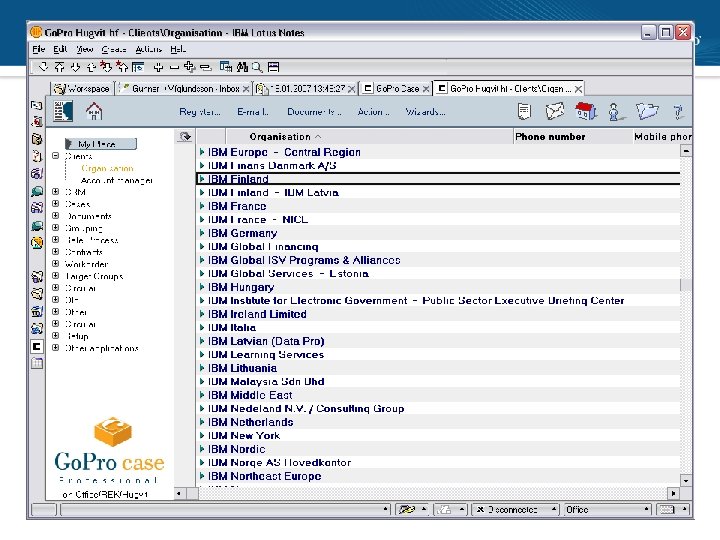Switch to the GoPro Case tab
This screenshot has width=720, height=540.
[397, 89]
